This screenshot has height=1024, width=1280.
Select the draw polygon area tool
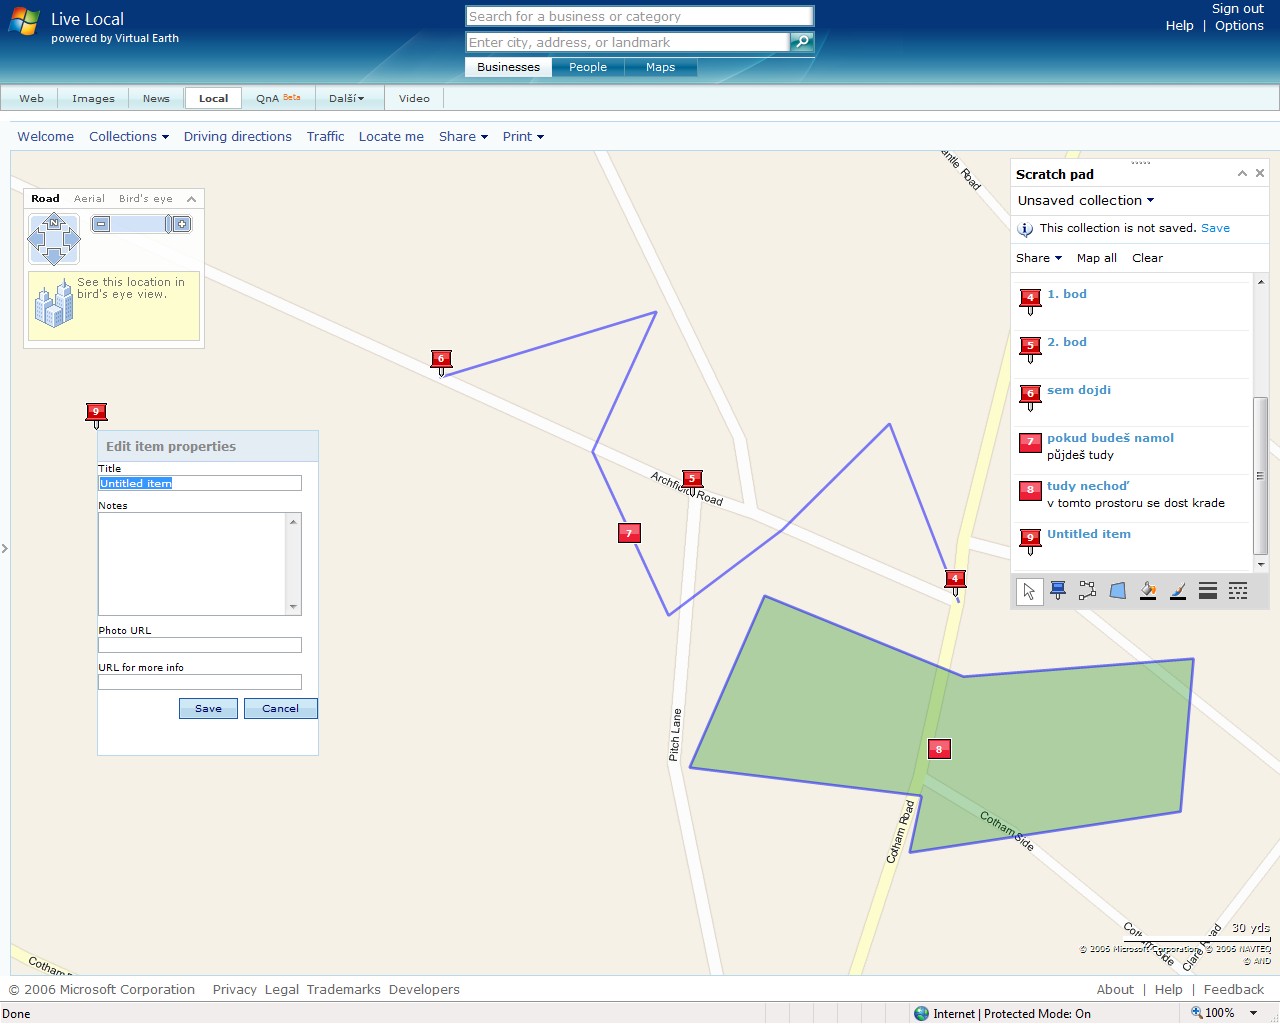pos(1118,591)
